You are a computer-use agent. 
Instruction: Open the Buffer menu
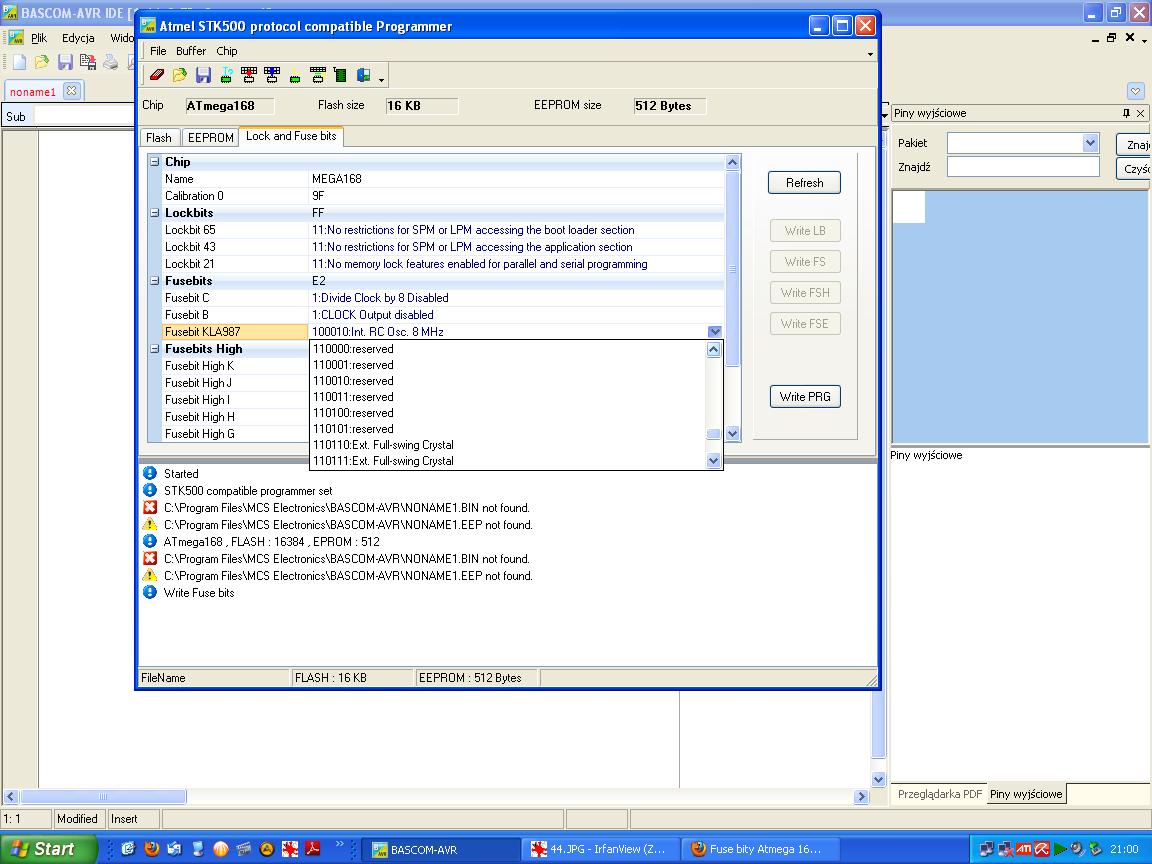pyautogui.click(x=190, y=51)
